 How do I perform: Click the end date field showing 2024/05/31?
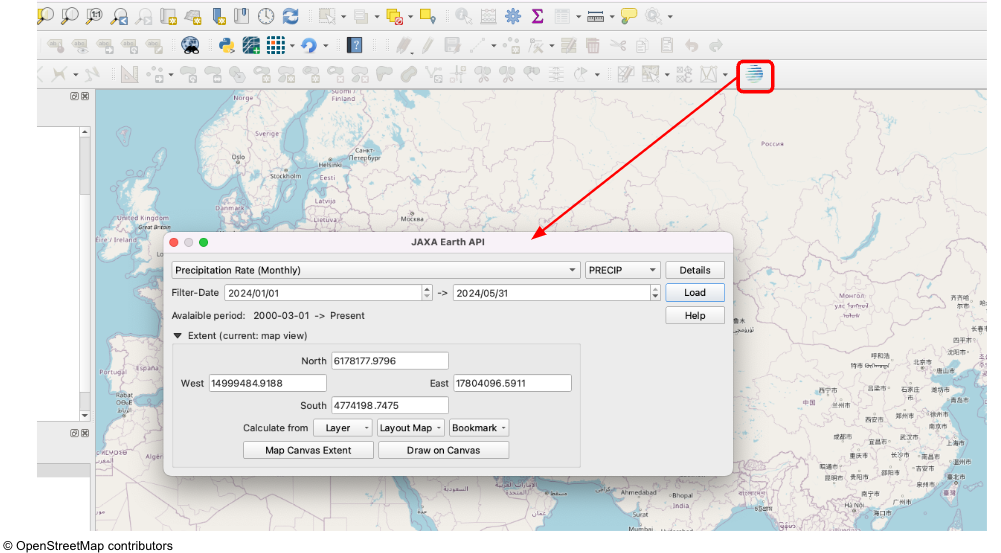[x=550, y=293]
